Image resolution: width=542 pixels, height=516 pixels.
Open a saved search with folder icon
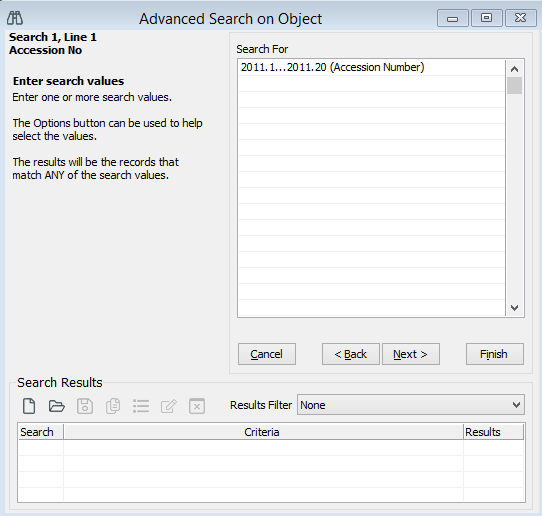click(57, 406)
